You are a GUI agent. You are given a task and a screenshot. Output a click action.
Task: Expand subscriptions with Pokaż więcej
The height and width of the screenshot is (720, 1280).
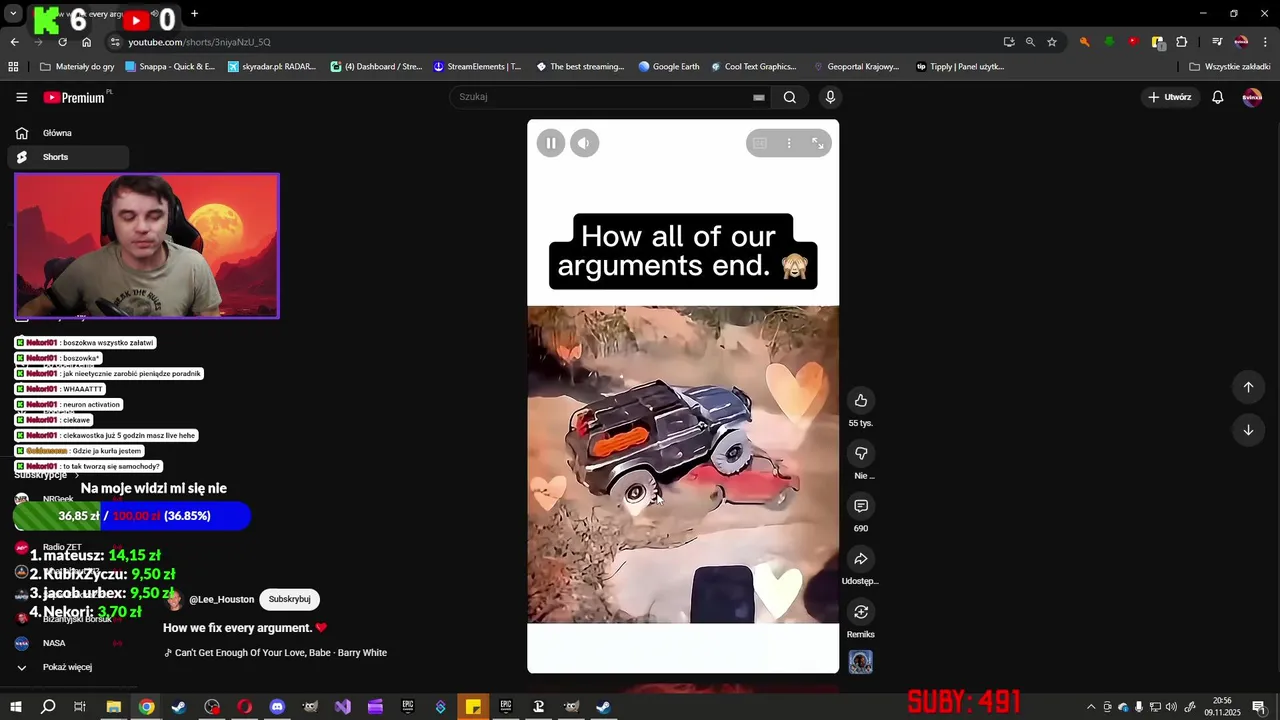coord(68,667)
